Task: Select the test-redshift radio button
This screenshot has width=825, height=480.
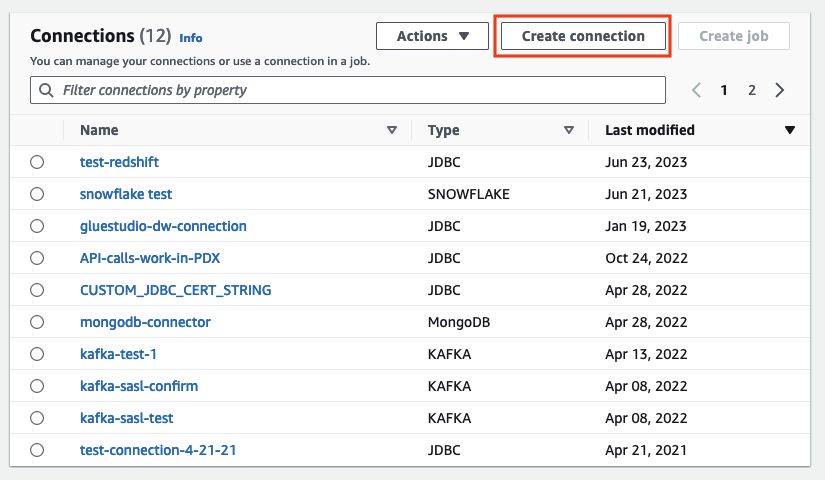Action: pos(37,162)
